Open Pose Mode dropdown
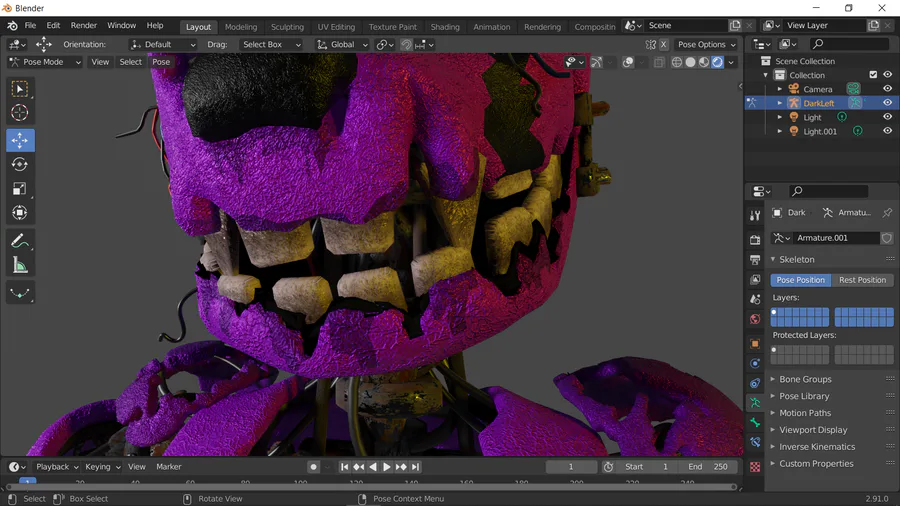 click(x=45, y=62)
